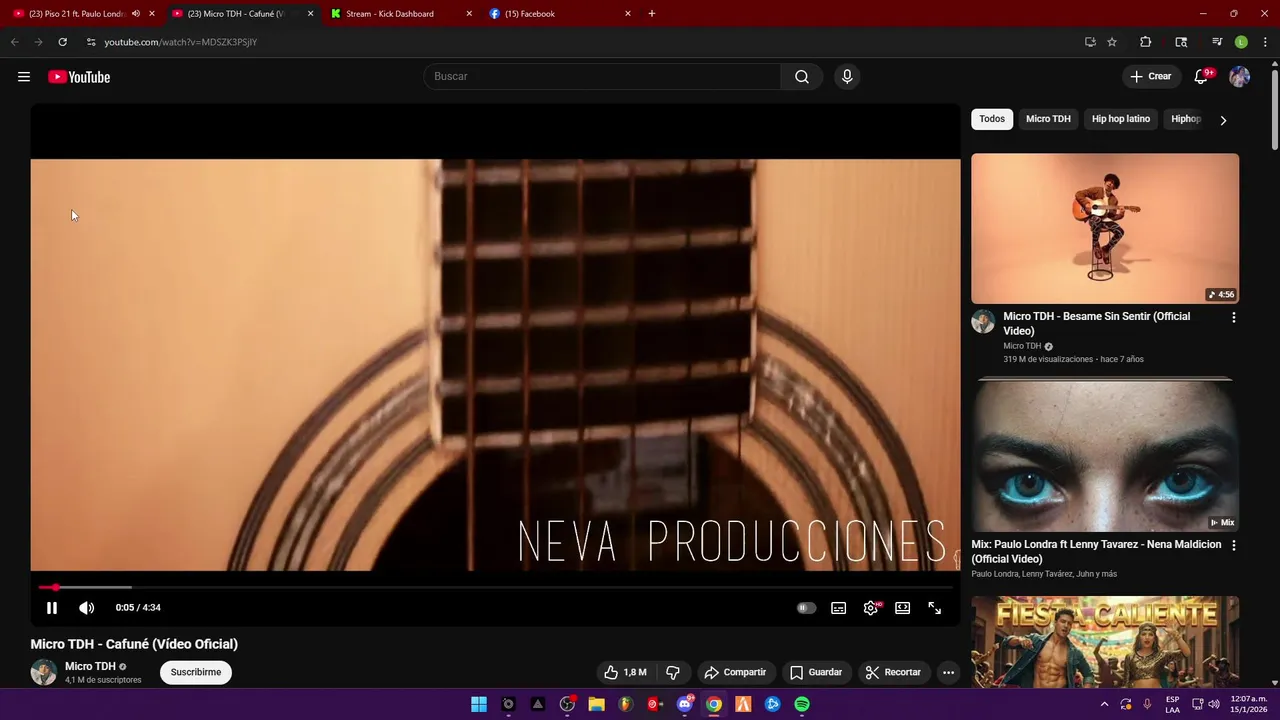Viewport: 1280px width, 720px height.
Task: Click the youtube.com address bar
Action: 580,42
